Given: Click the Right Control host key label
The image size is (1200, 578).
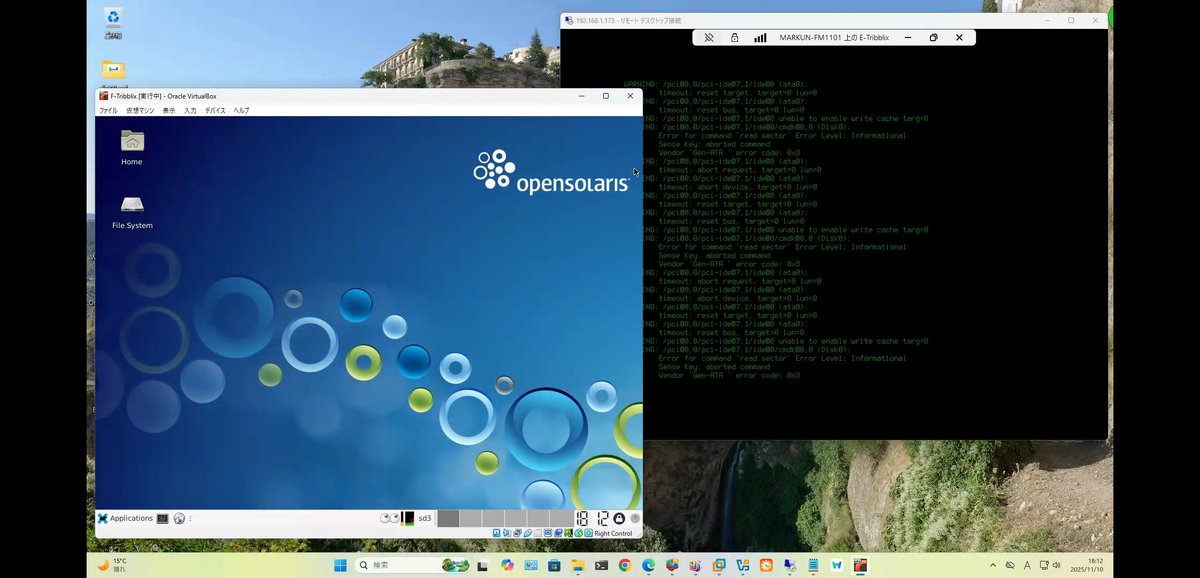Looking at the screenshot, I should click(613, 533).
